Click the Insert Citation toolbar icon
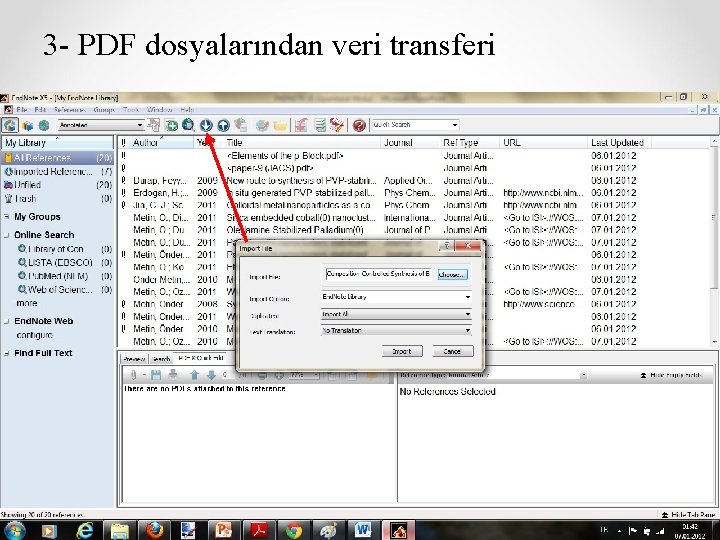The height and width of the screenshot is (540, 720). pos(301,125)
